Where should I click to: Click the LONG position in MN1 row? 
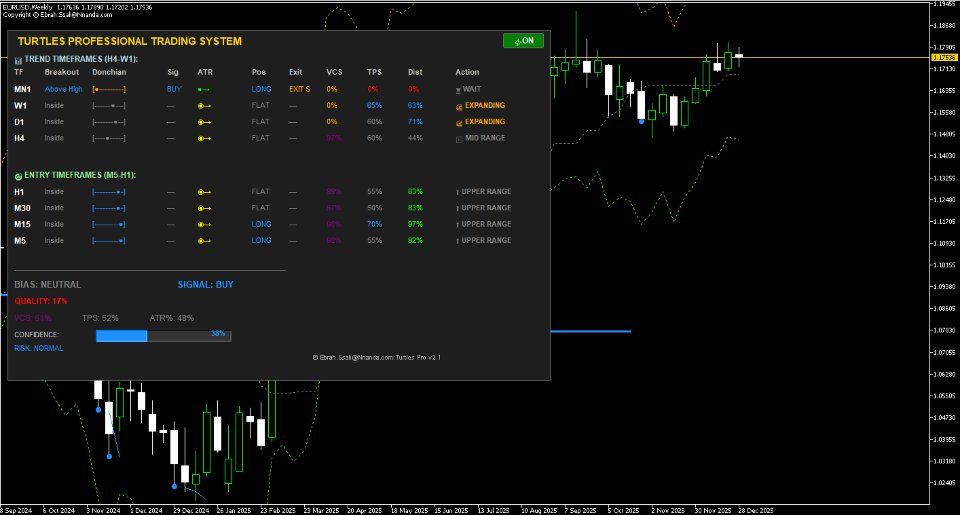tap(261, 89)
